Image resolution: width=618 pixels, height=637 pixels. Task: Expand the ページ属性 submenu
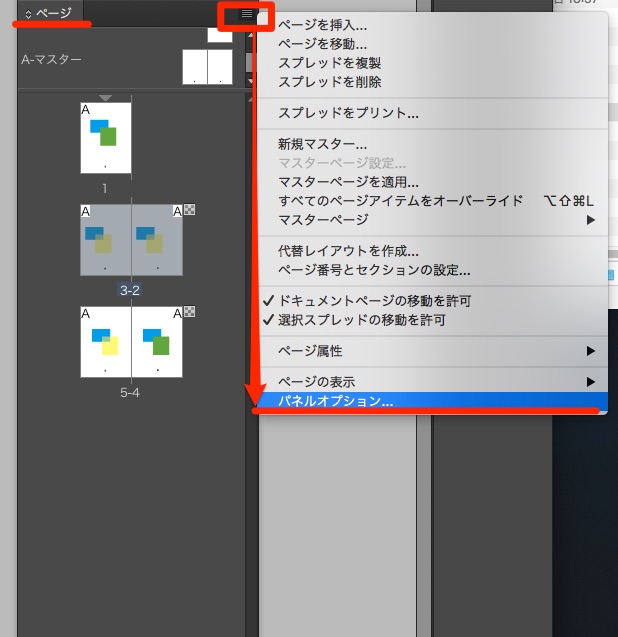pos(433,351)
